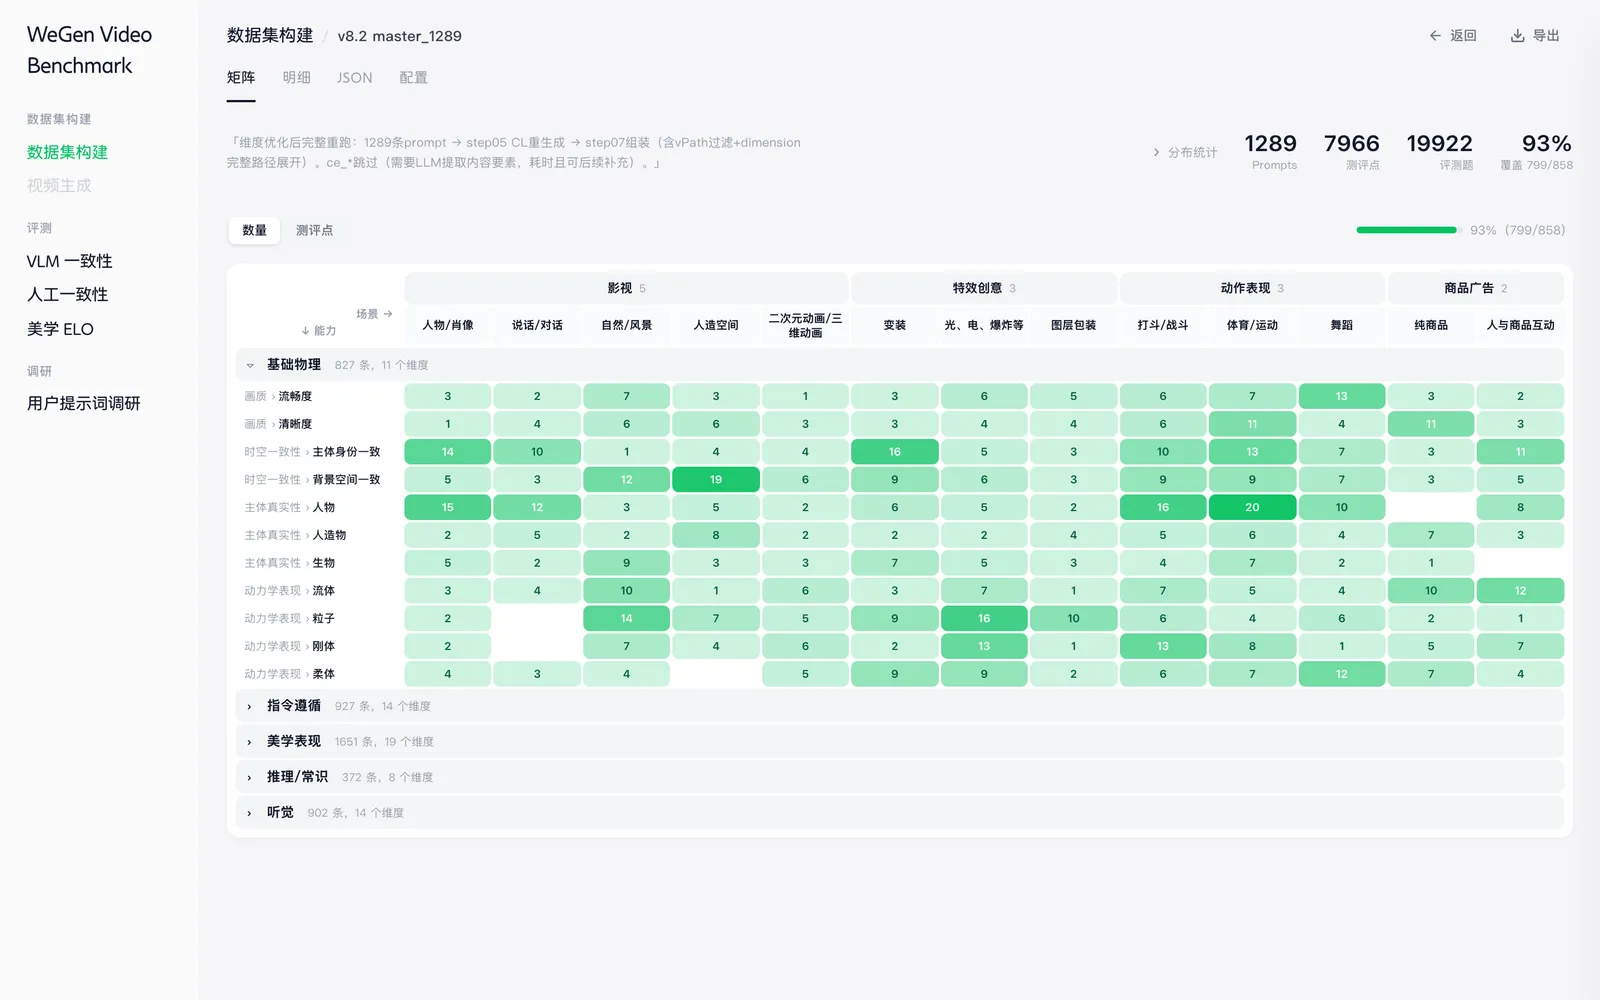The width and height of the screenshot is (1600, 1000).
Task: Open the 配置 tab
Action: [x=413, y=78]
